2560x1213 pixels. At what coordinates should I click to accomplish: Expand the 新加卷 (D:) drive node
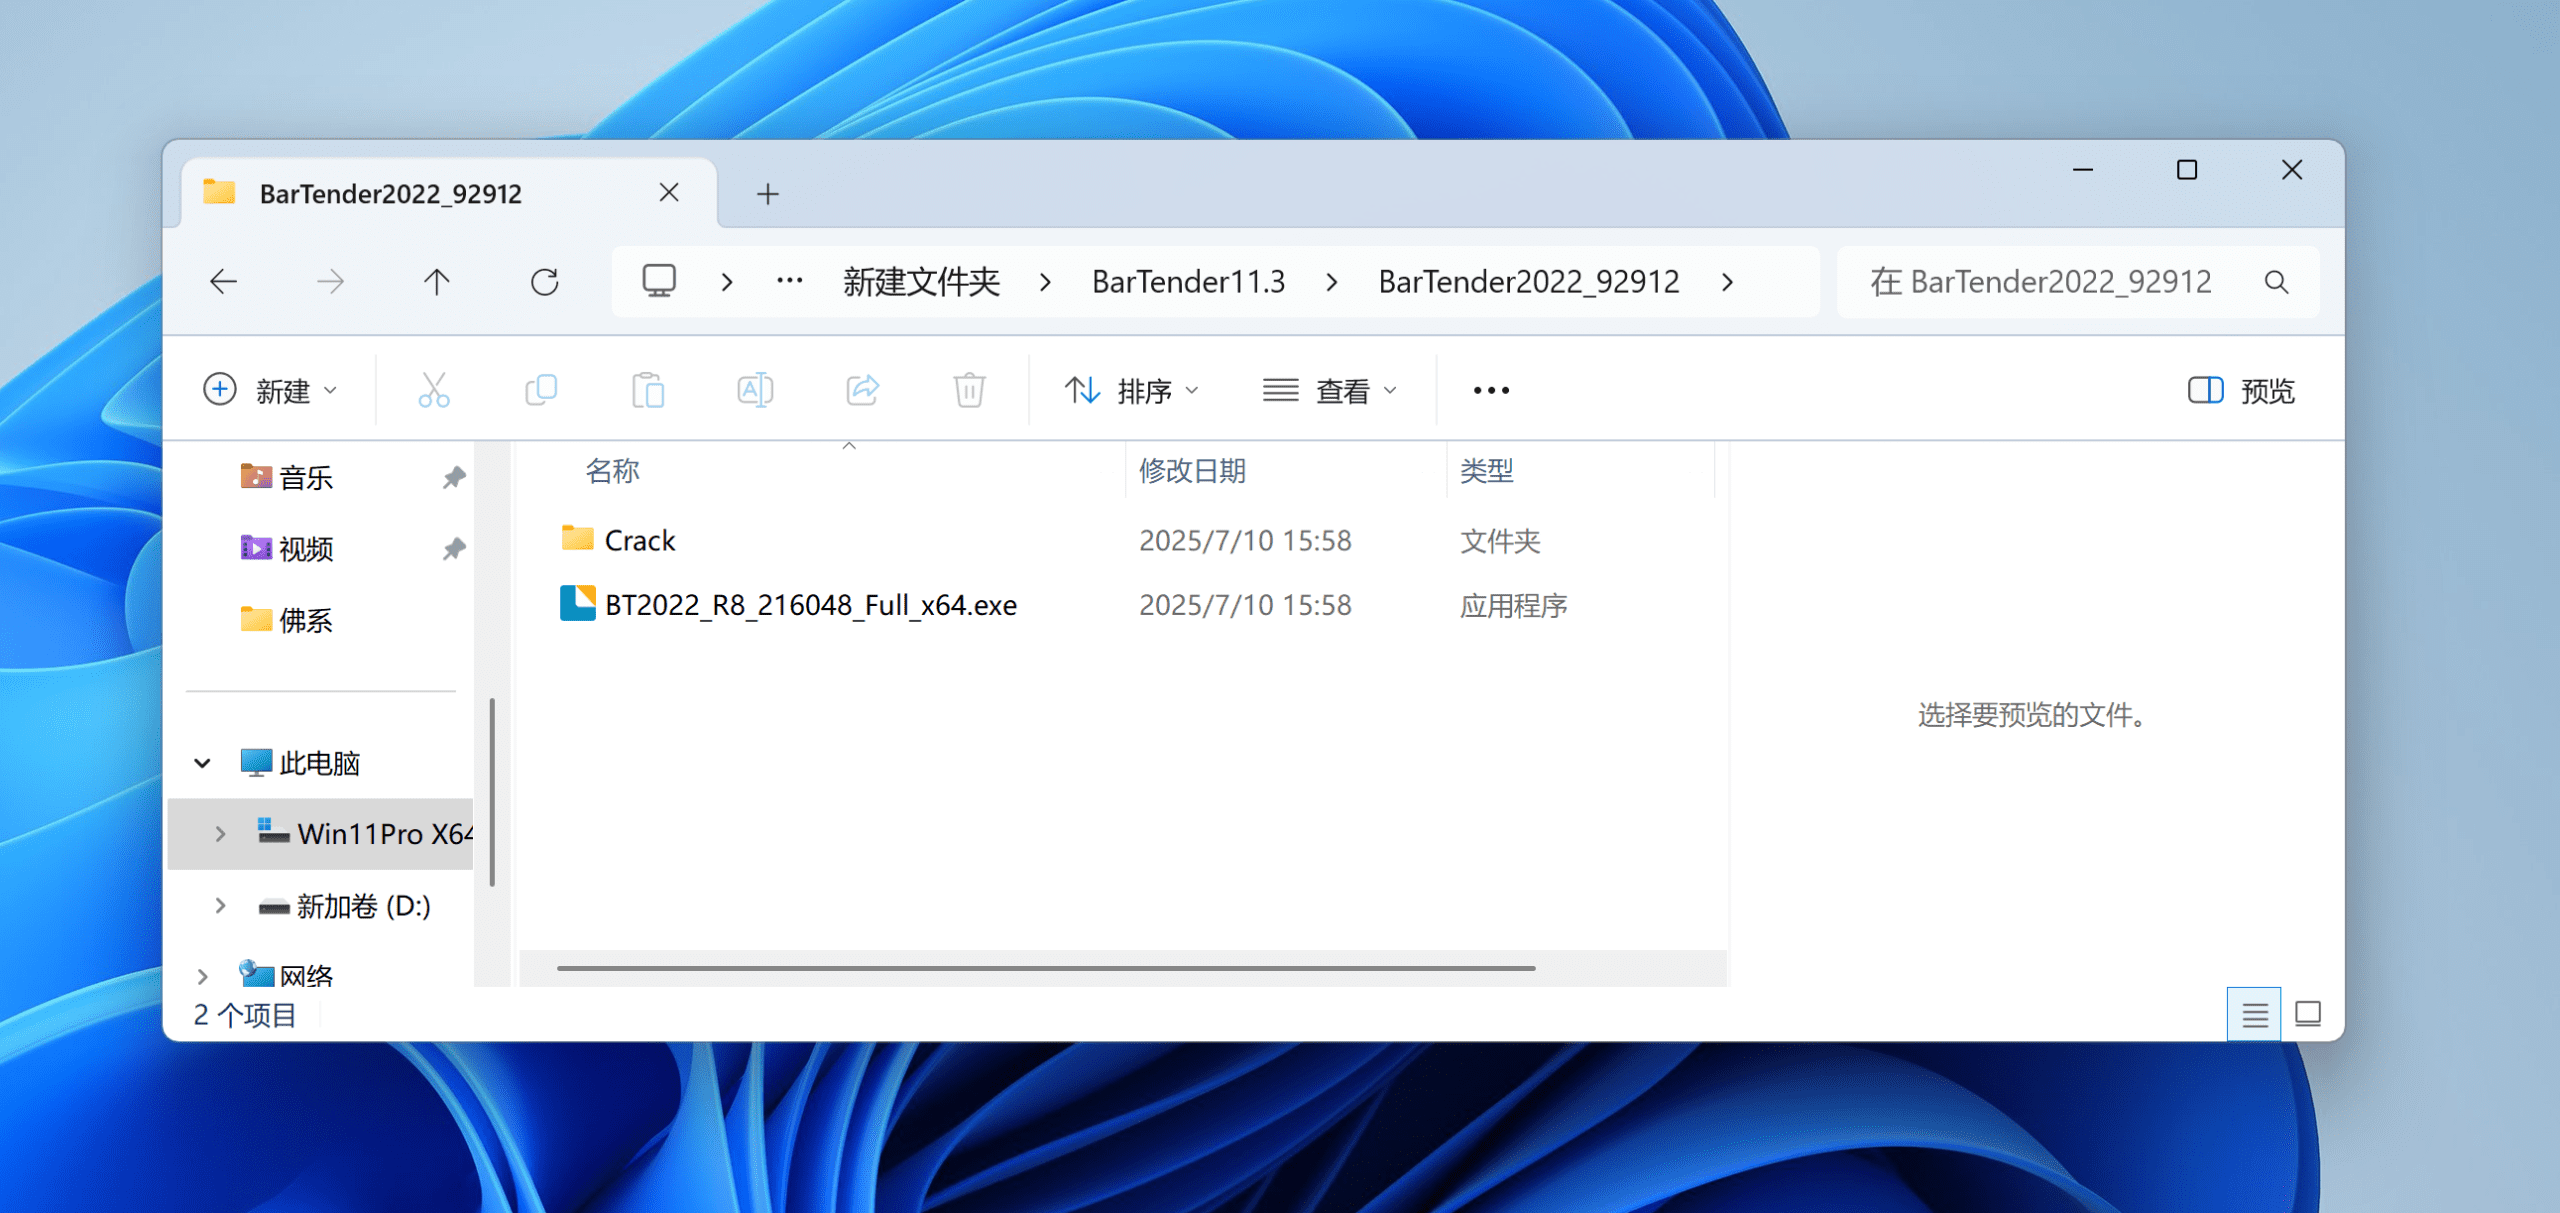[x=220, y=906]
